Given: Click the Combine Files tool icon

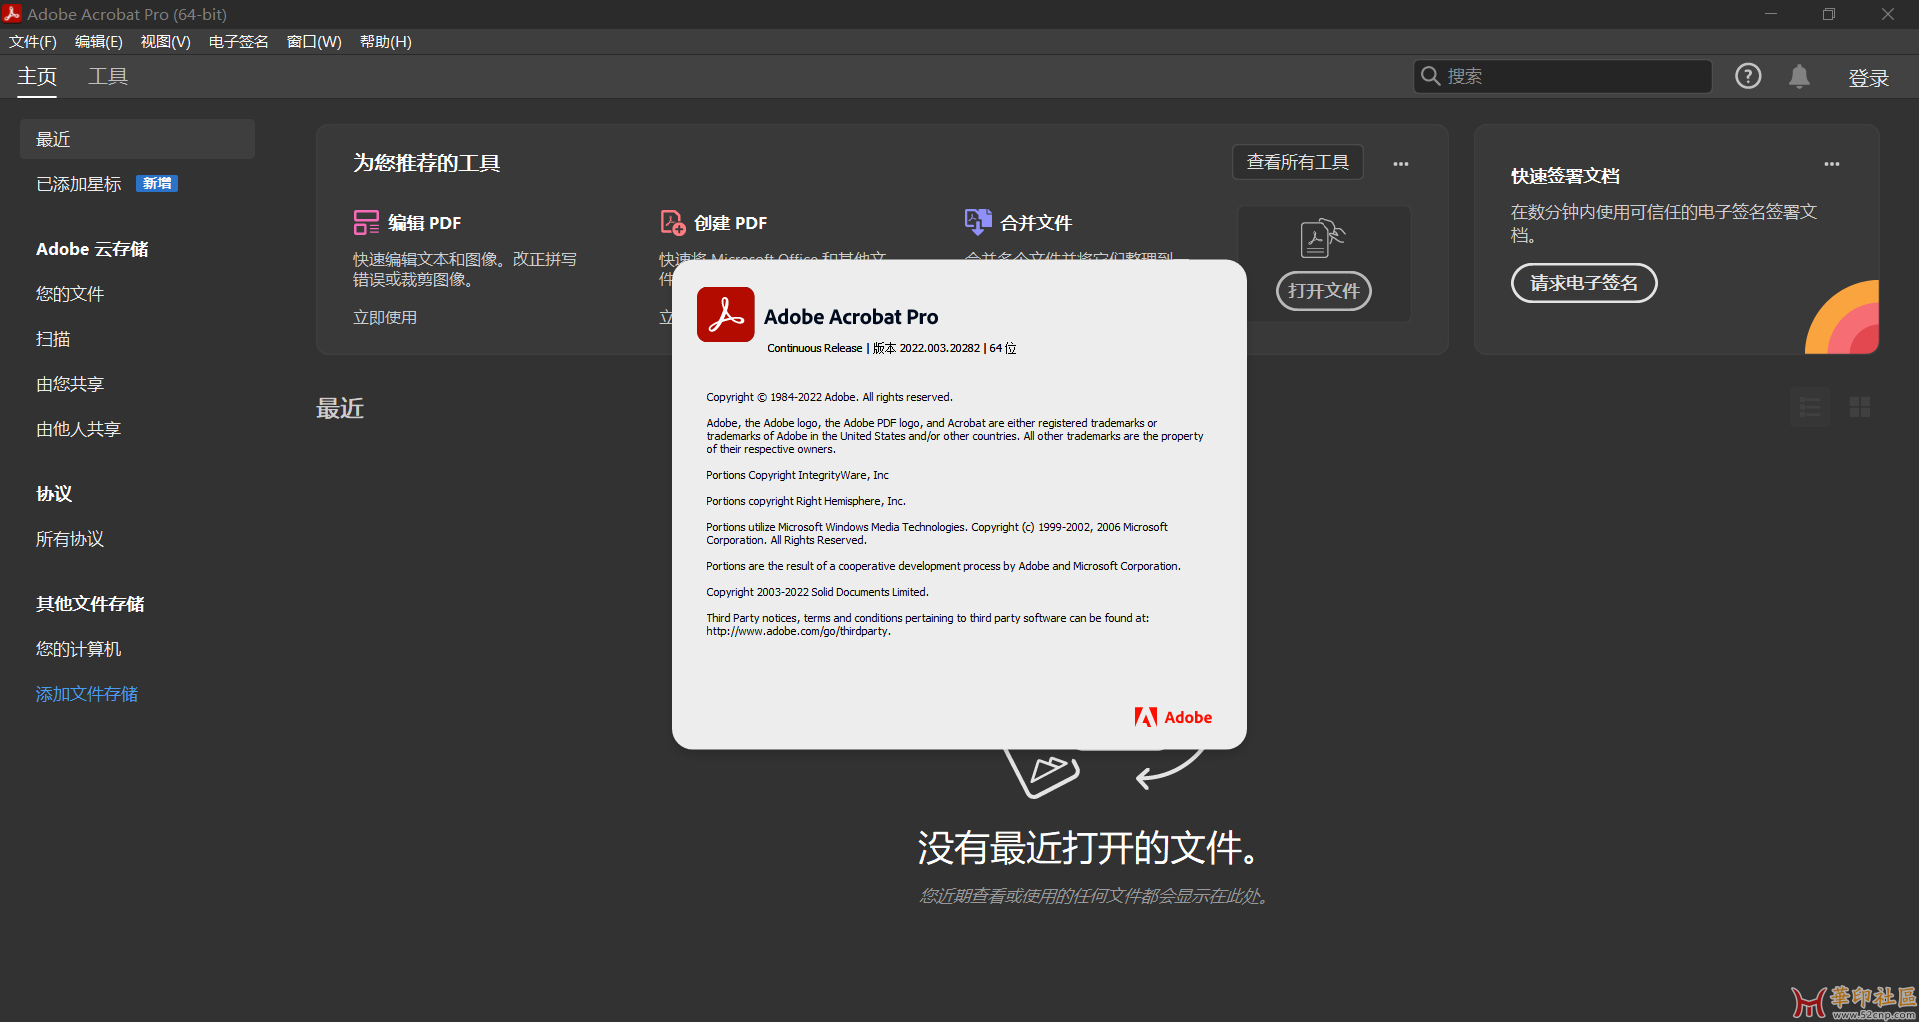Looking at the screenshot, I should [977, 221].
